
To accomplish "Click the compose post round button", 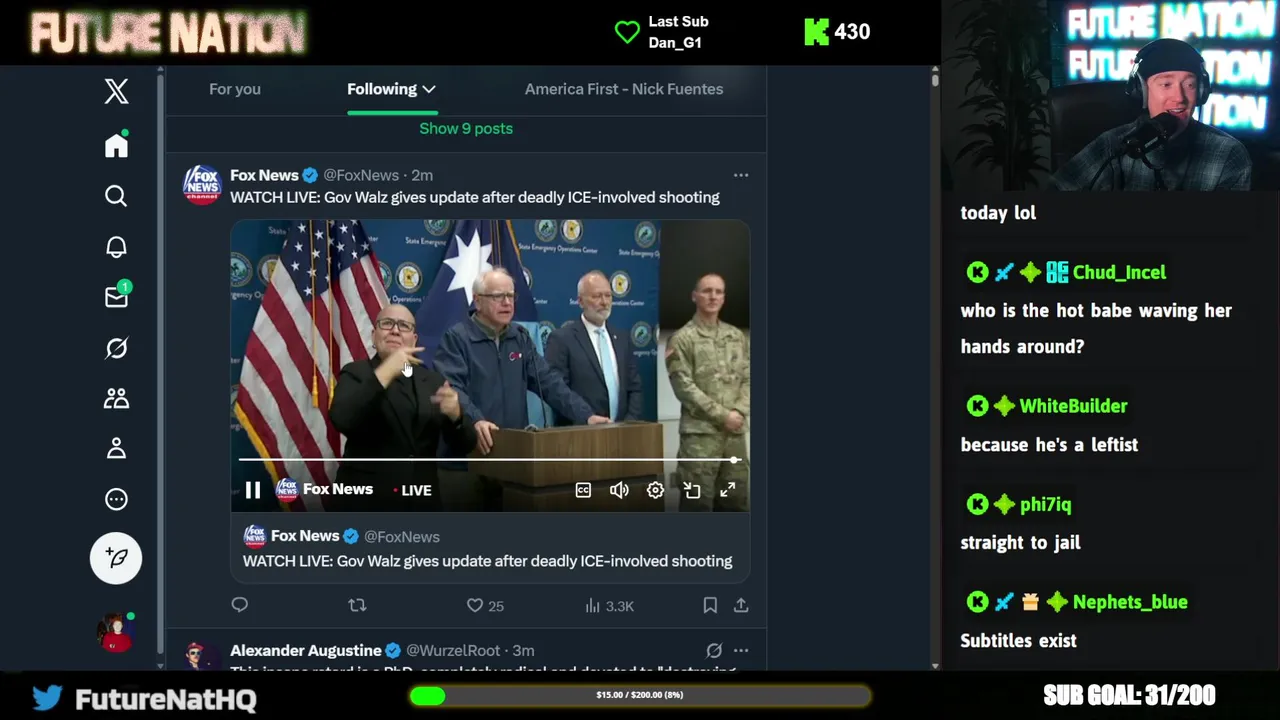I will tap(116, 558).
